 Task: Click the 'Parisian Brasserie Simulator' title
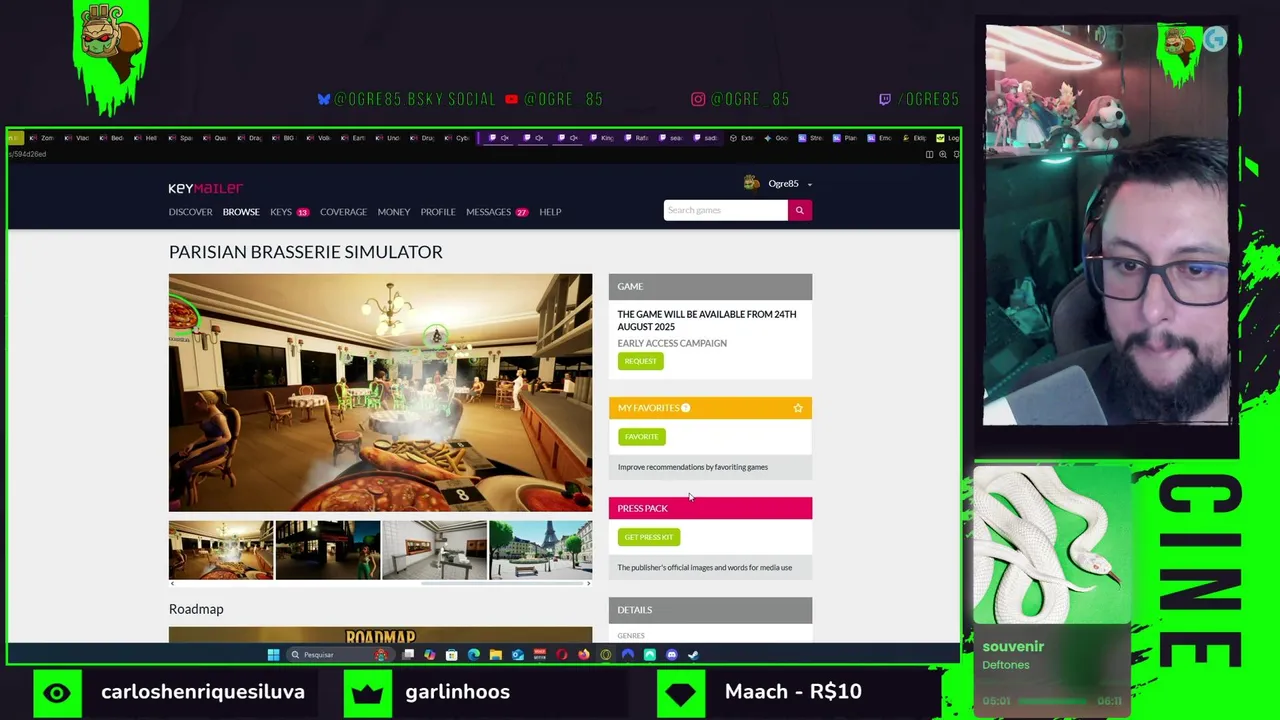click(305, 252)
